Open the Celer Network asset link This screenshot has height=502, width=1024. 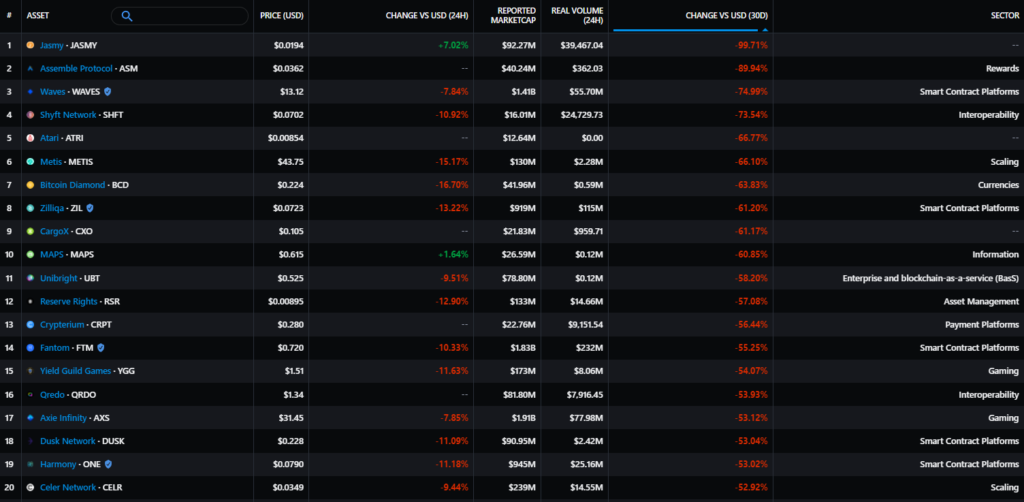[x=69, y=487]
